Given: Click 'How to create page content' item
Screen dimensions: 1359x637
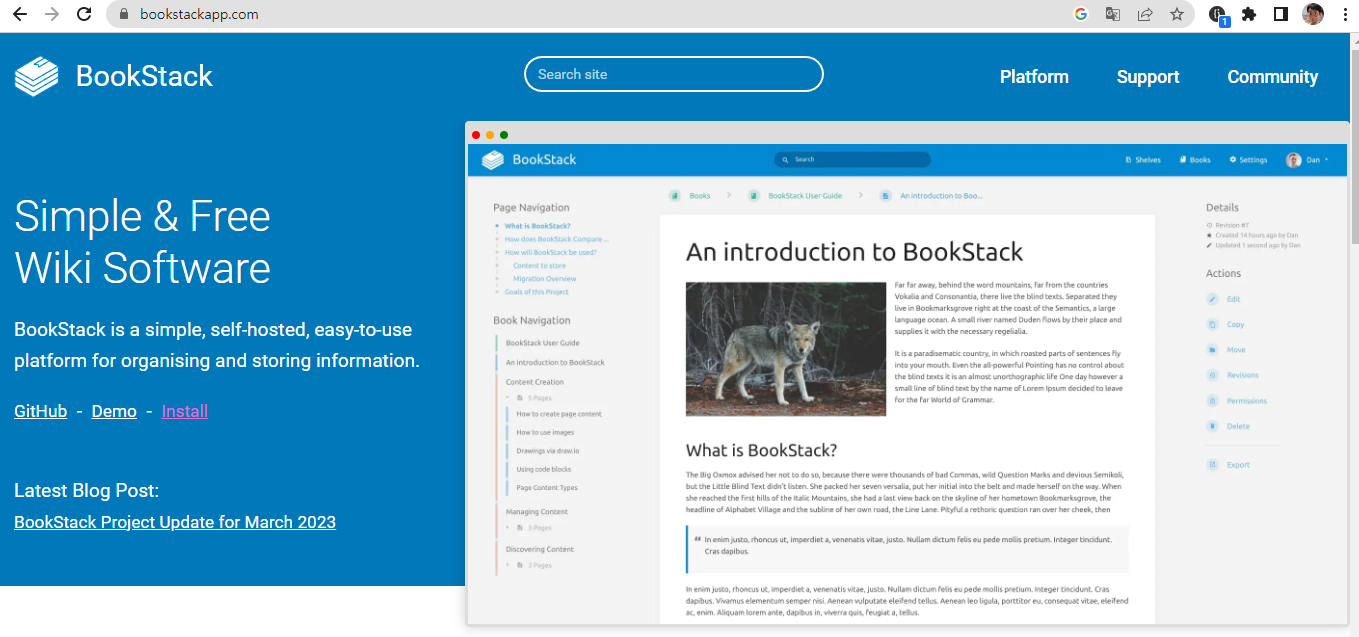Looking at the screenshot, I should click(x=559, y=414).
